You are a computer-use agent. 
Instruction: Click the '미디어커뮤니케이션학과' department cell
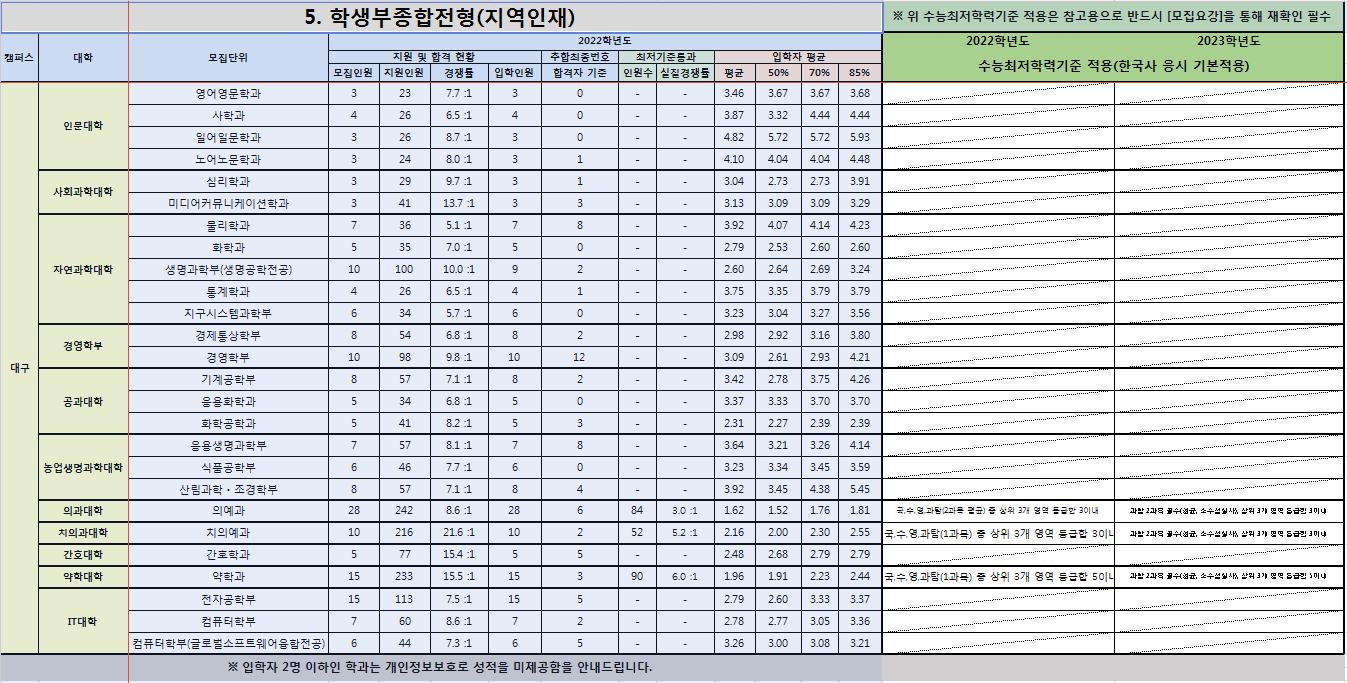pyautogui.click(x=228, y=203)
